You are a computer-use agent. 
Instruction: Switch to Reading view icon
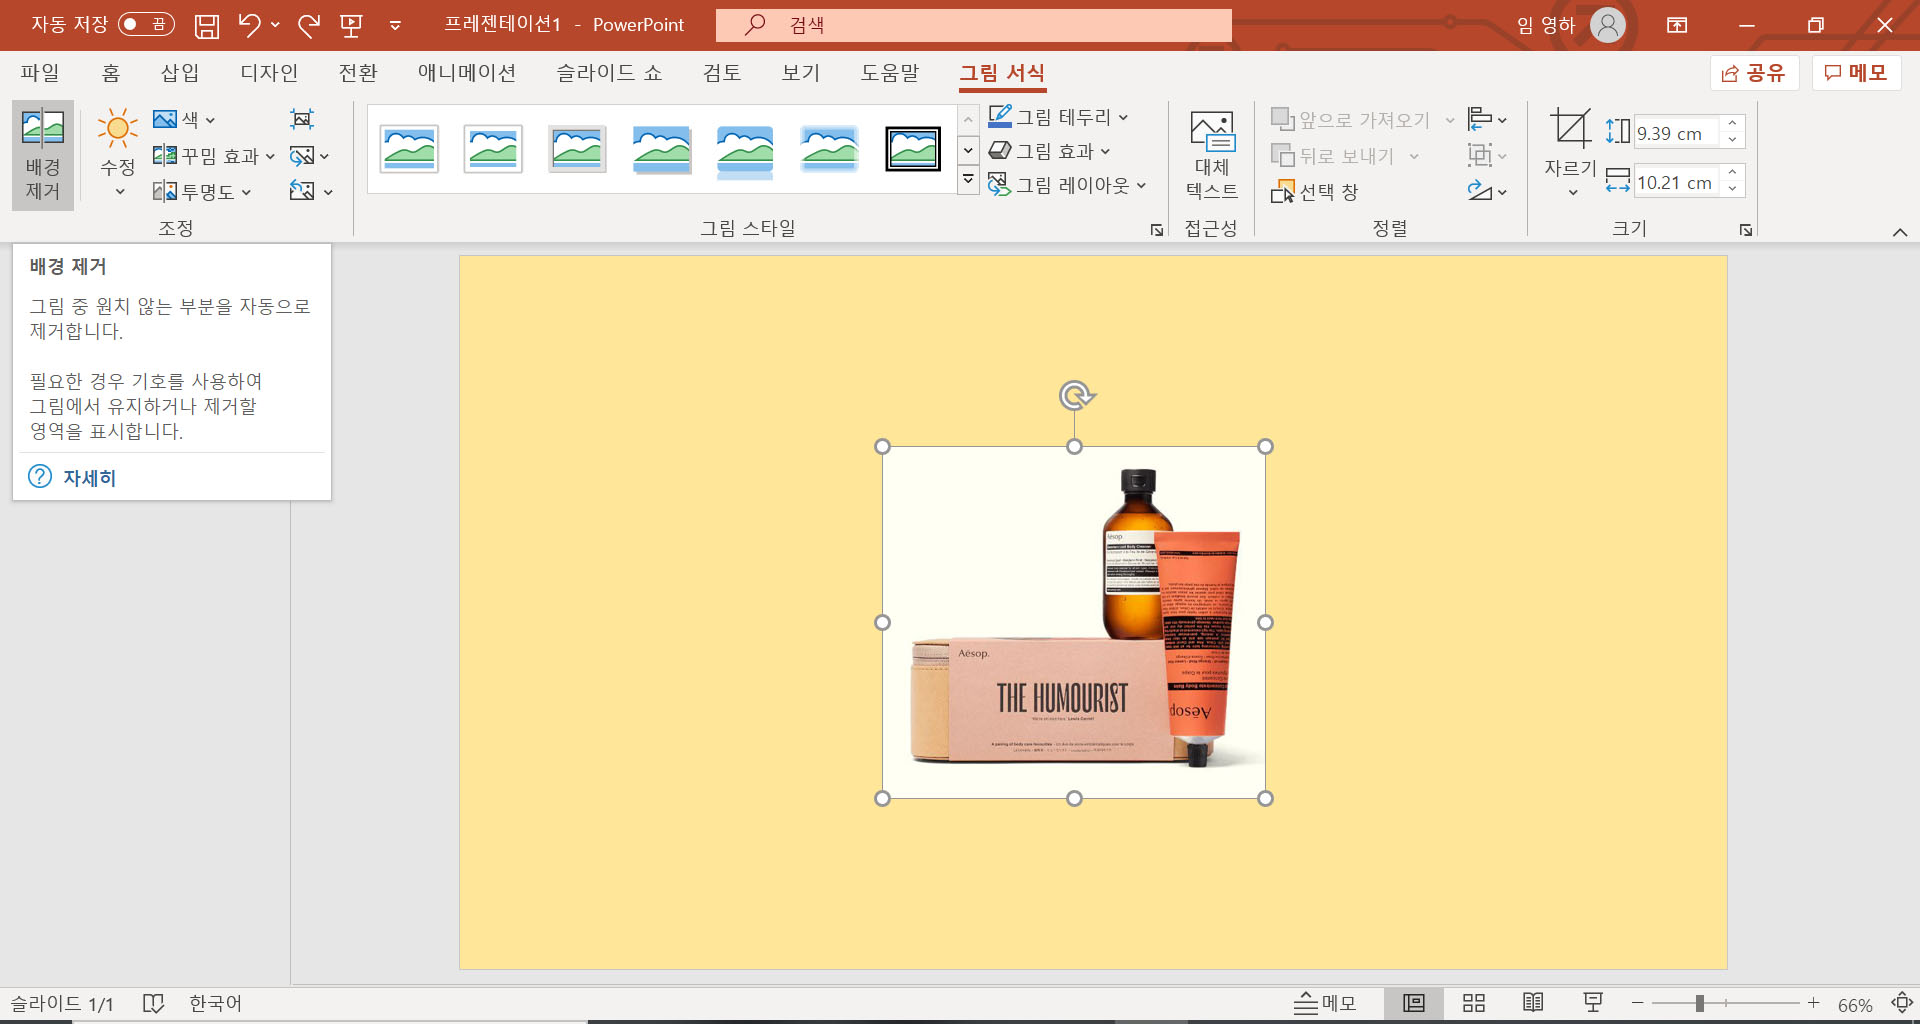pos(1533,1003)
